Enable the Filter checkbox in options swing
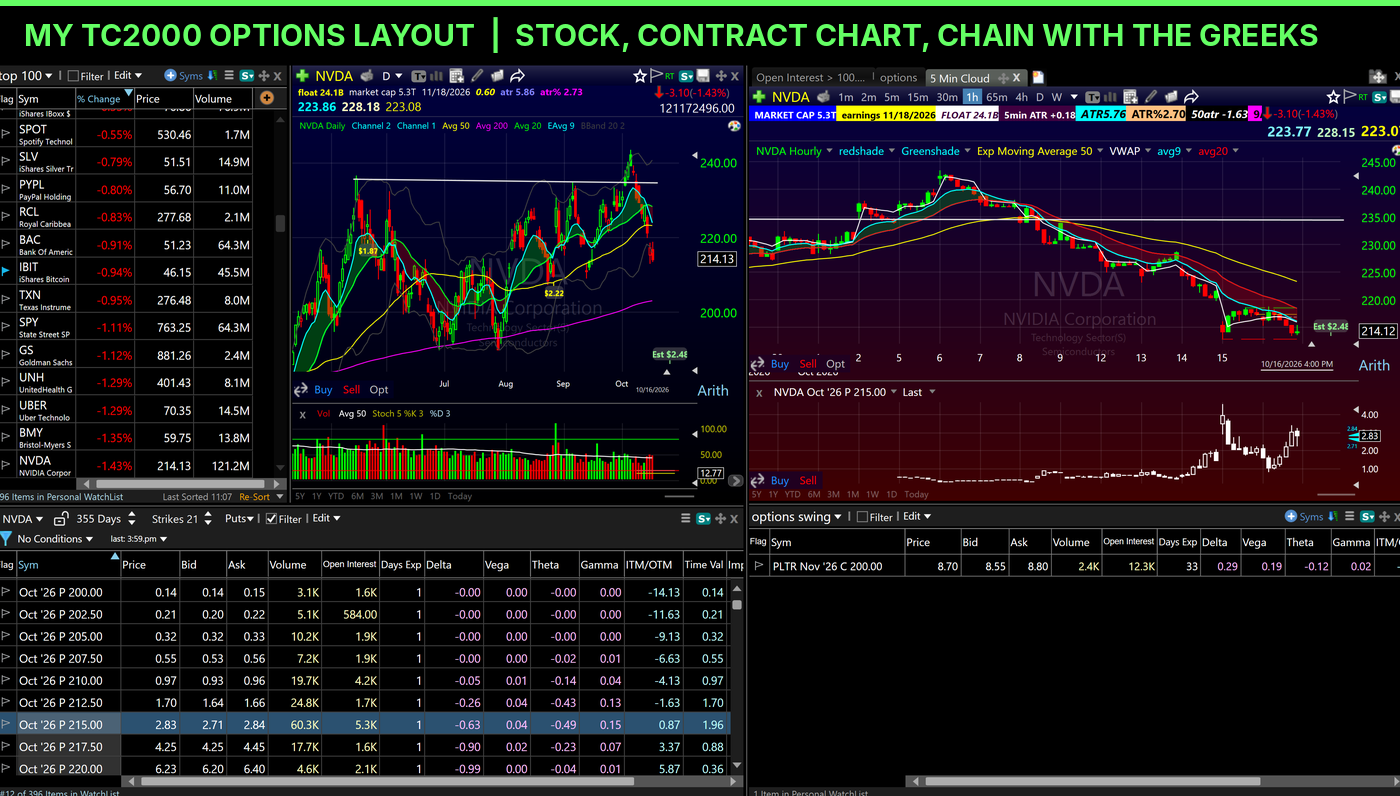The image size is (1400, 796). (863, 517)
